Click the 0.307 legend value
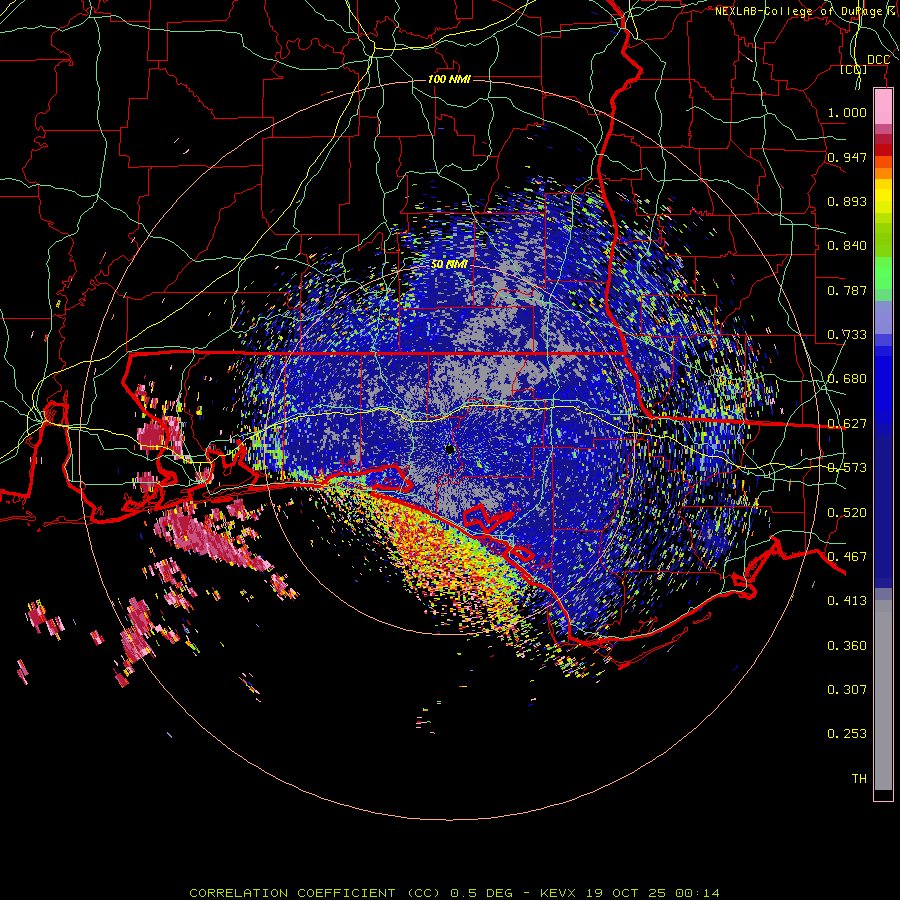Screen dimensions: 900x900 click(847, 689)
